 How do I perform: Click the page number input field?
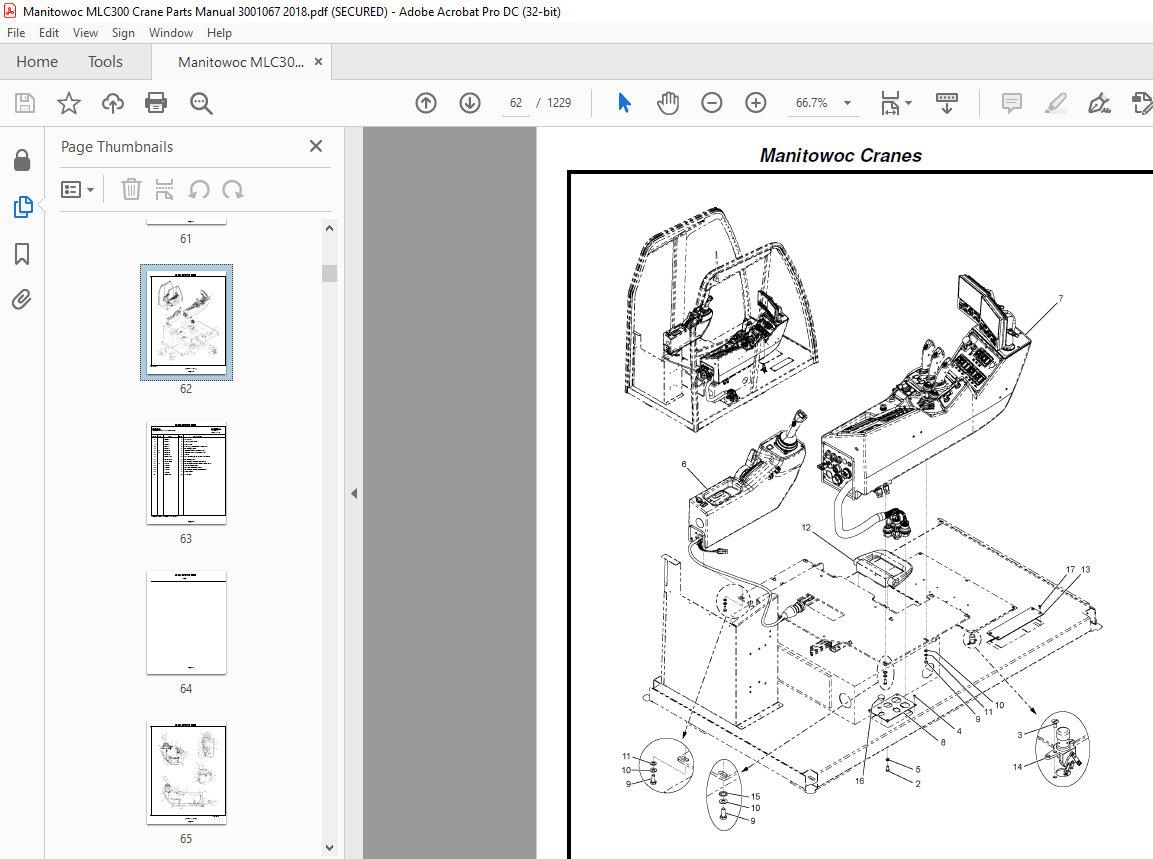[x=516, y=103]
